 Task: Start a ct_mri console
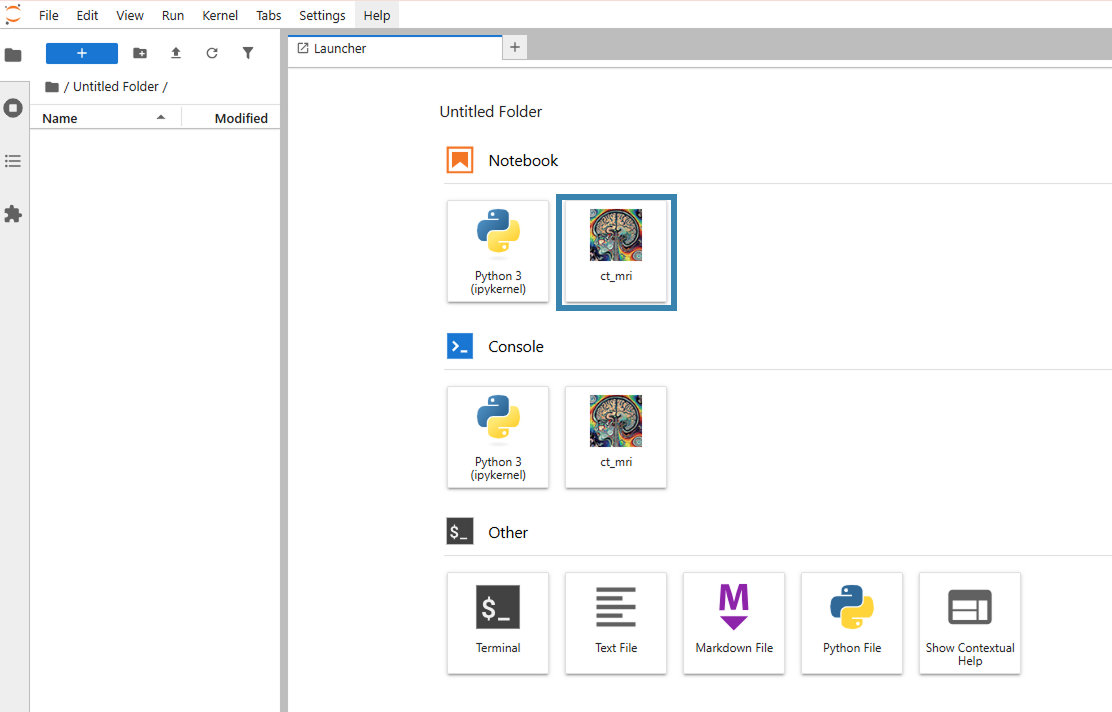click(616, 437)
